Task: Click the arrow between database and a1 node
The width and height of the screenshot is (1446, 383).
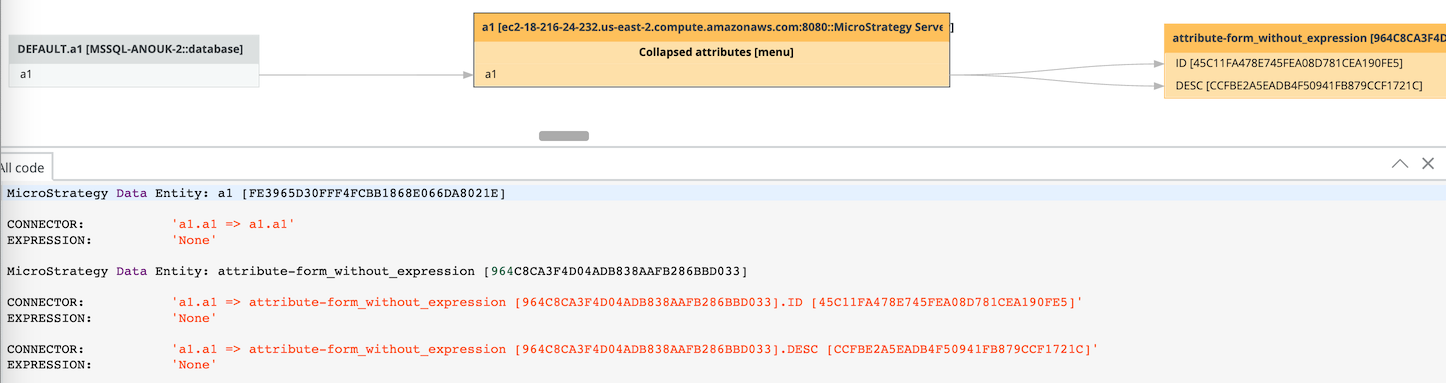Action: (x=366, y=75)
